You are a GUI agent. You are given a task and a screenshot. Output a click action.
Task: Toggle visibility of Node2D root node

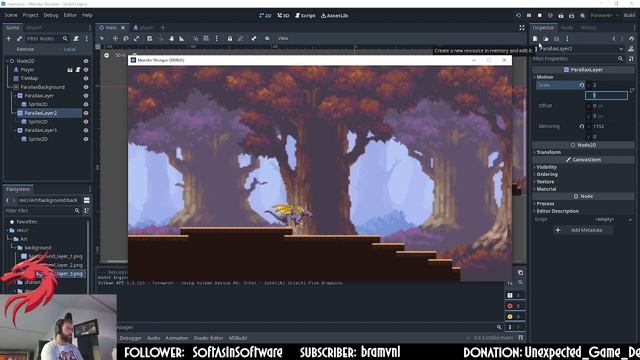coord(86,61)
